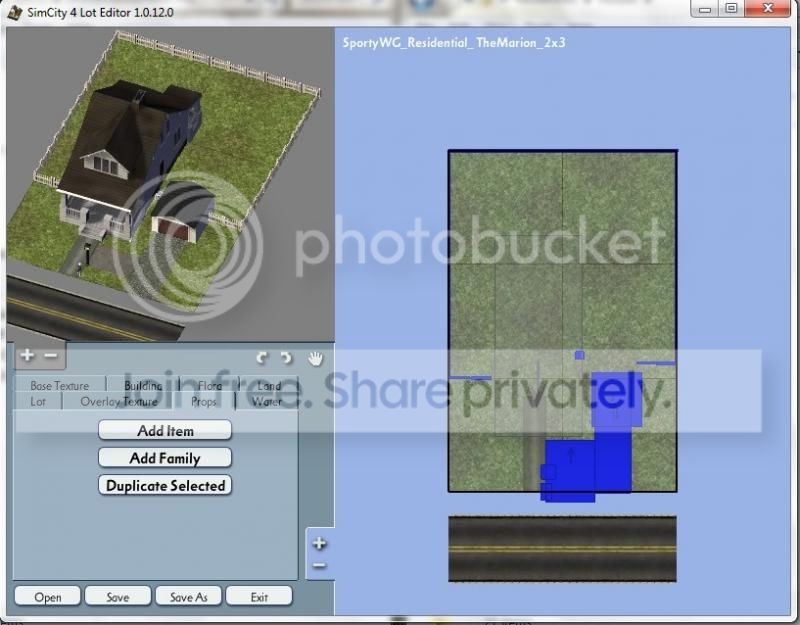
Task: Click the Open button
Action: pyautogui.click(x=47, y=596)
